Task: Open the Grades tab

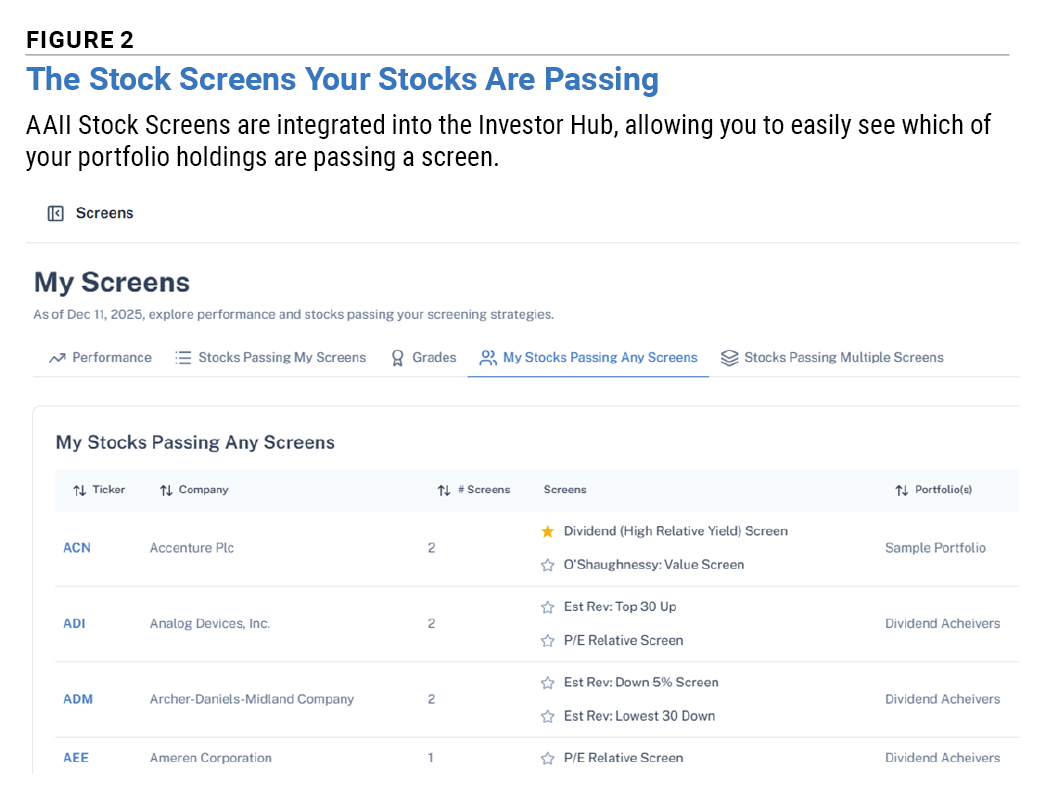Action: click(x=424, y=357)
